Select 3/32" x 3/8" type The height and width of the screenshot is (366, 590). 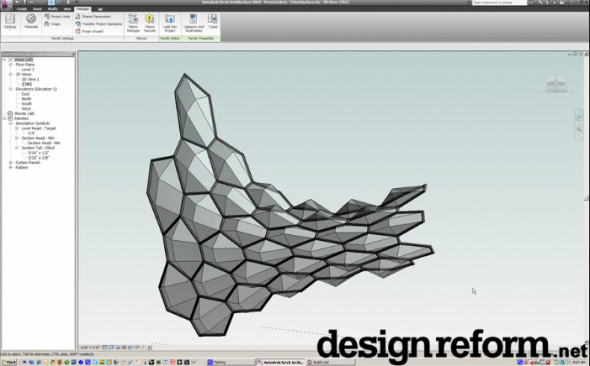pos(38,158)
